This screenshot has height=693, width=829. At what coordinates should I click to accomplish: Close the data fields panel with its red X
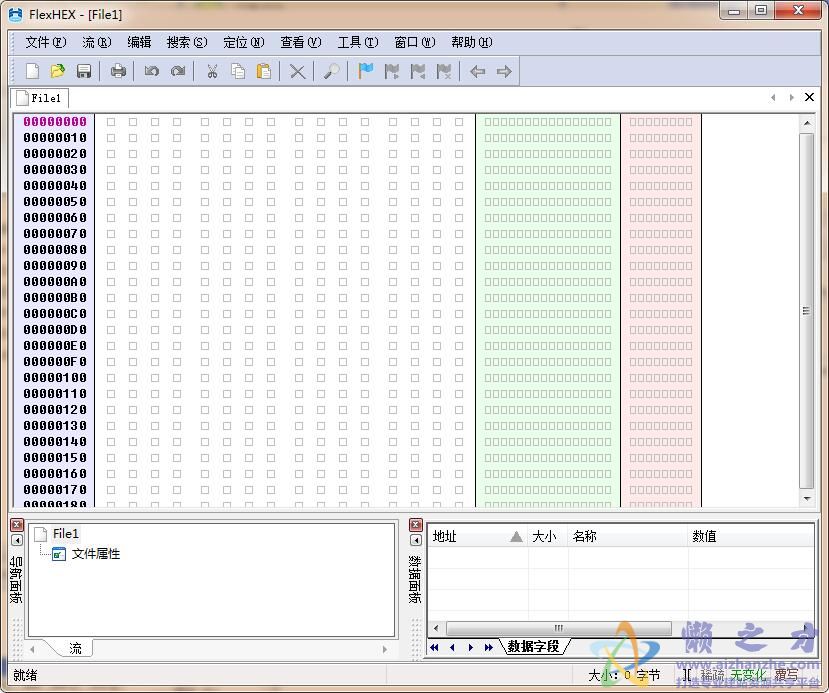tap(416, 524)
